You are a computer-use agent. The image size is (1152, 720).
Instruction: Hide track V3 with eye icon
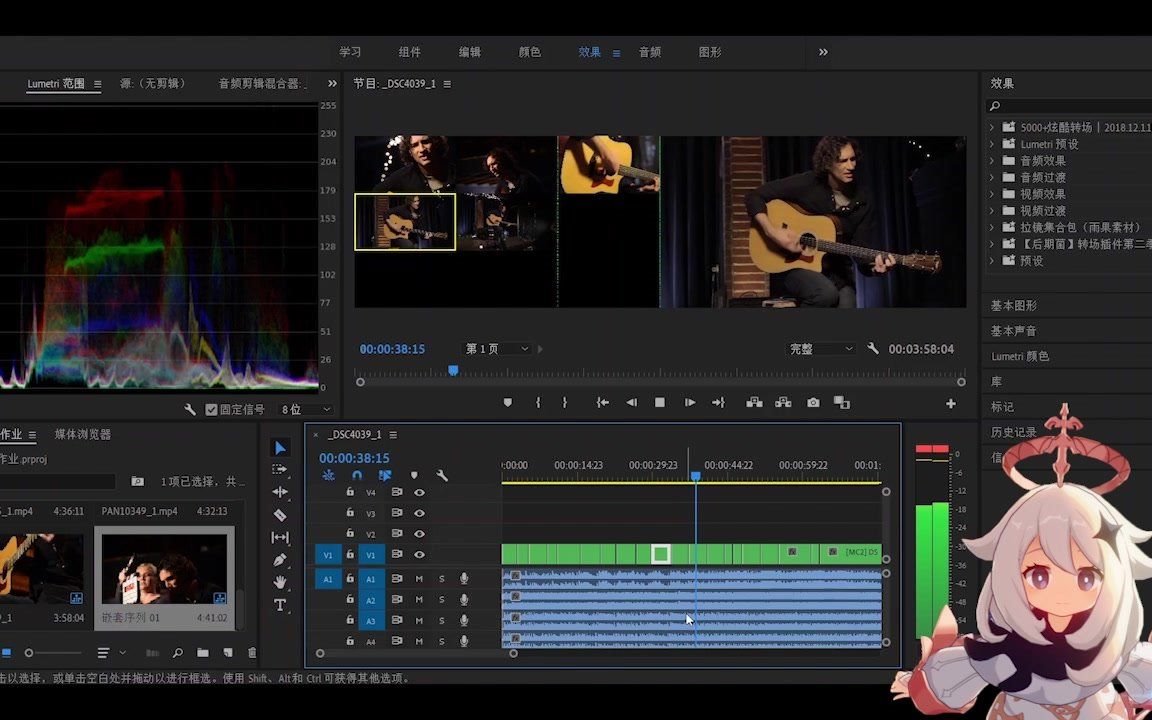point(420,513)
